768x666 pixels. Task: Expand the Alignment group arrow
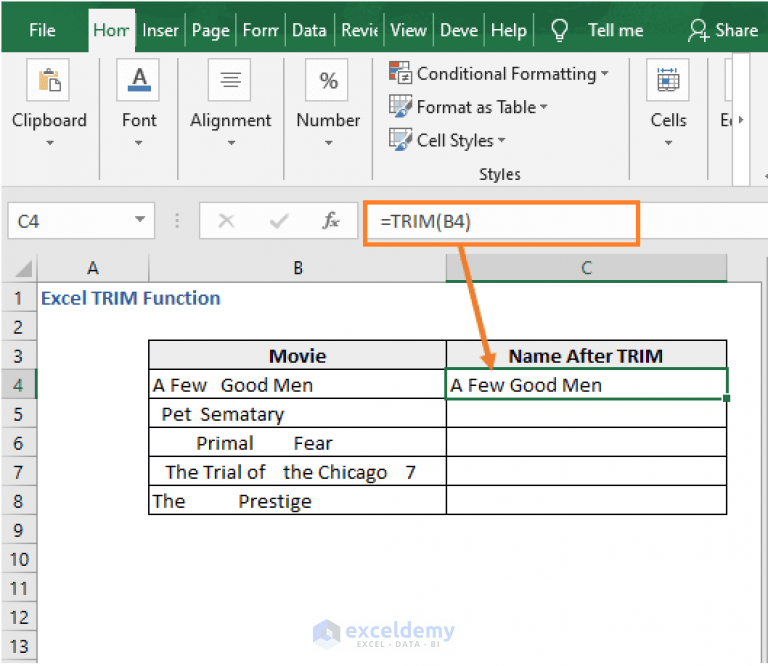(x=231, y=143)
